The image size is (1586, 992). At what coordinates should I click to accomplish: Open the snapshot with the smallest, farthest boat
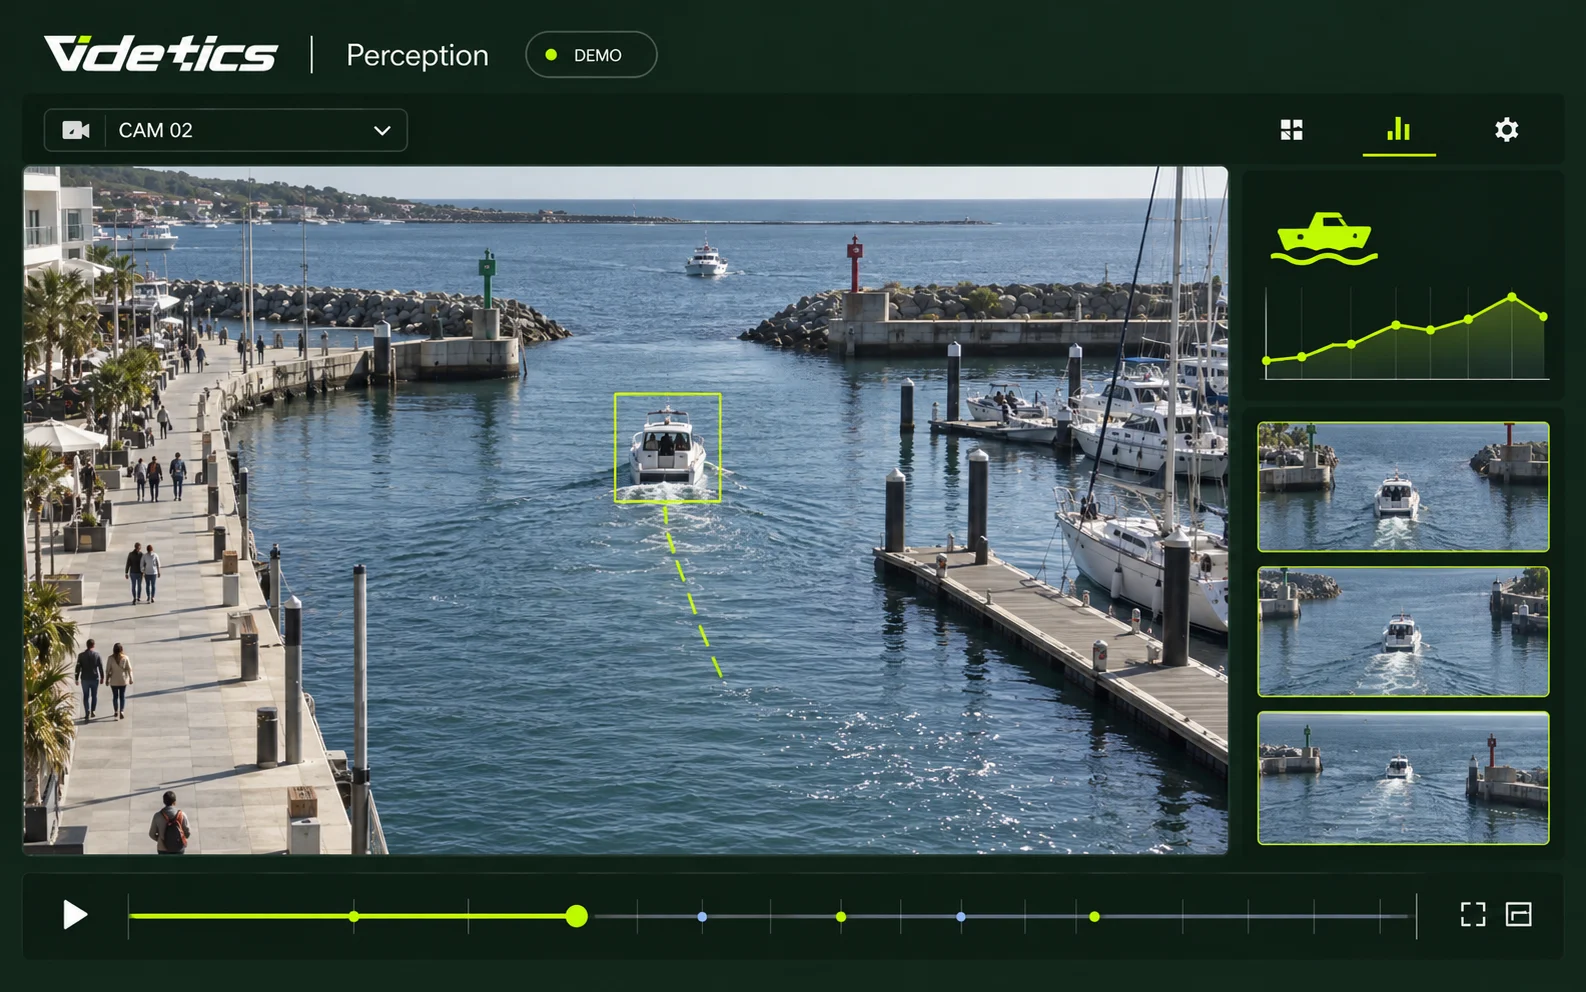pos(1403,778)
